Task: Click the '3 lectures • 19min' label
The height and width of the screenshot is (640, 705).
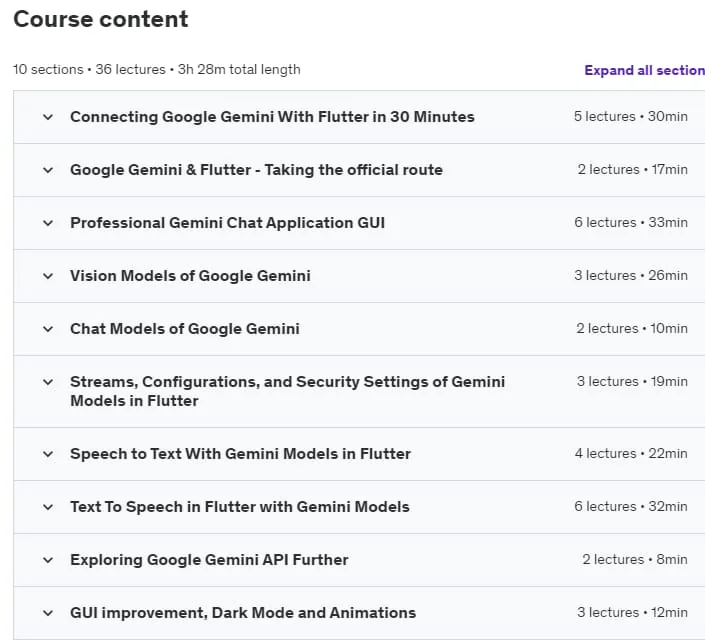Action: [632, 382]
